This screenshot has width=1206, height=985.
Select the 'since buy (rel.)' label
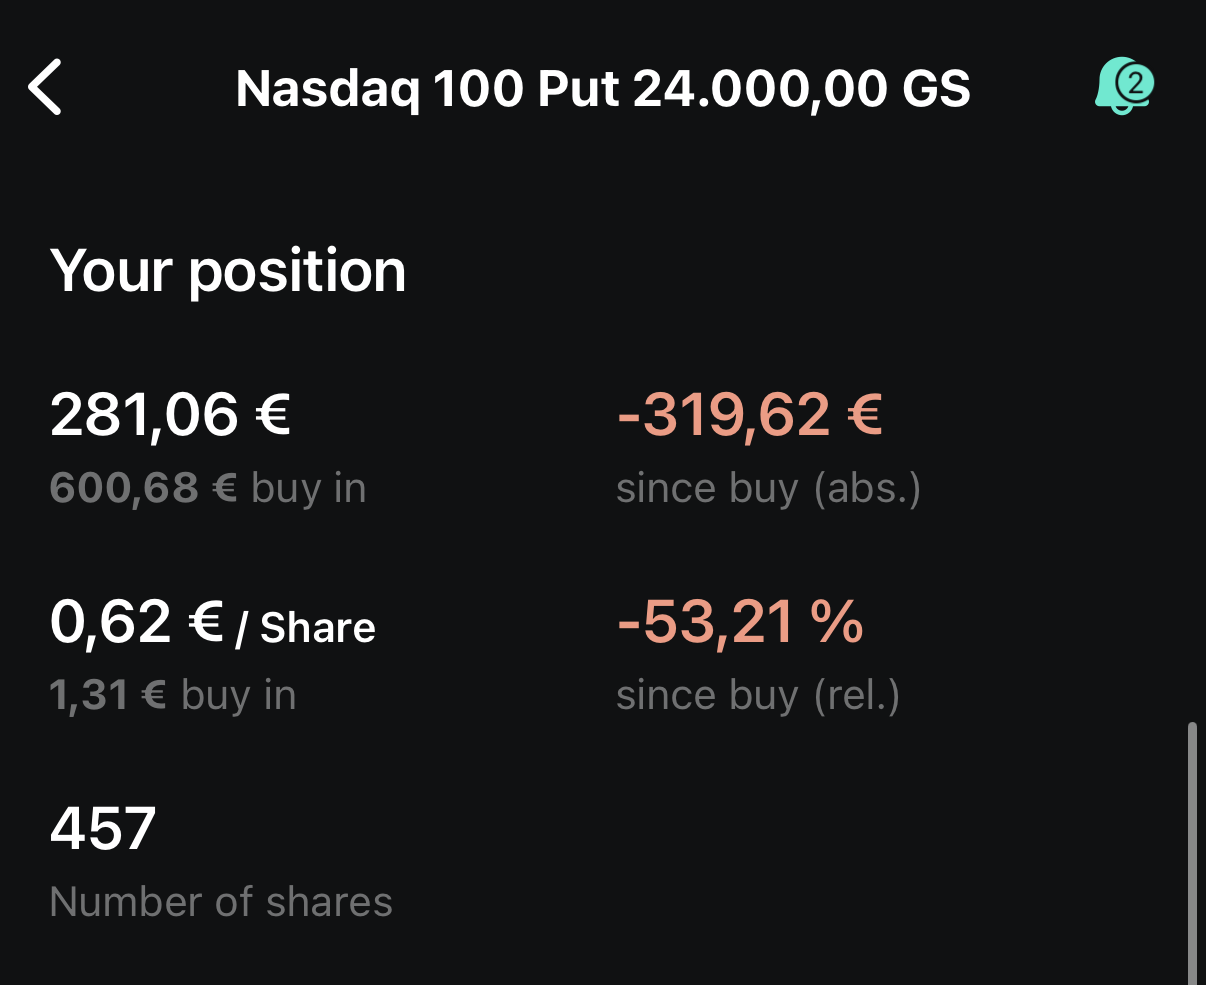coord(758,695)
